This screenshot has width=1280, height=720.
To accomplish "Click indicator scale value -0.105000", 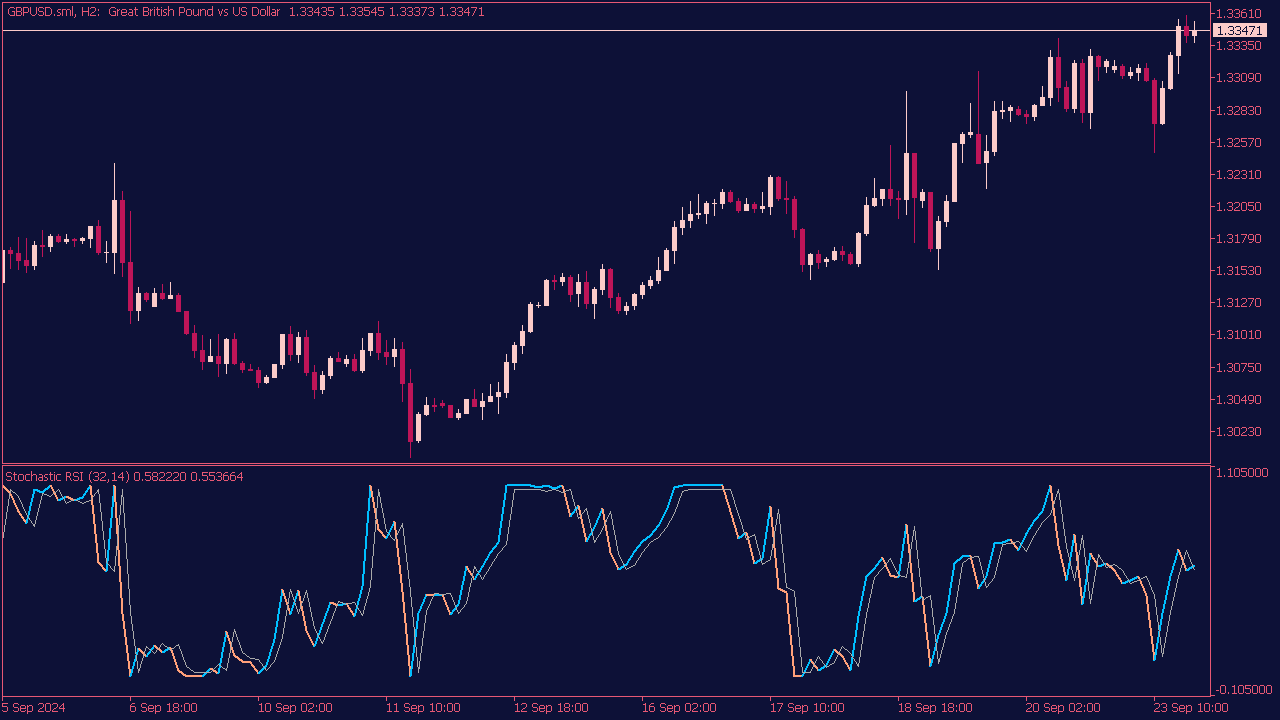I will (1244, 689).
